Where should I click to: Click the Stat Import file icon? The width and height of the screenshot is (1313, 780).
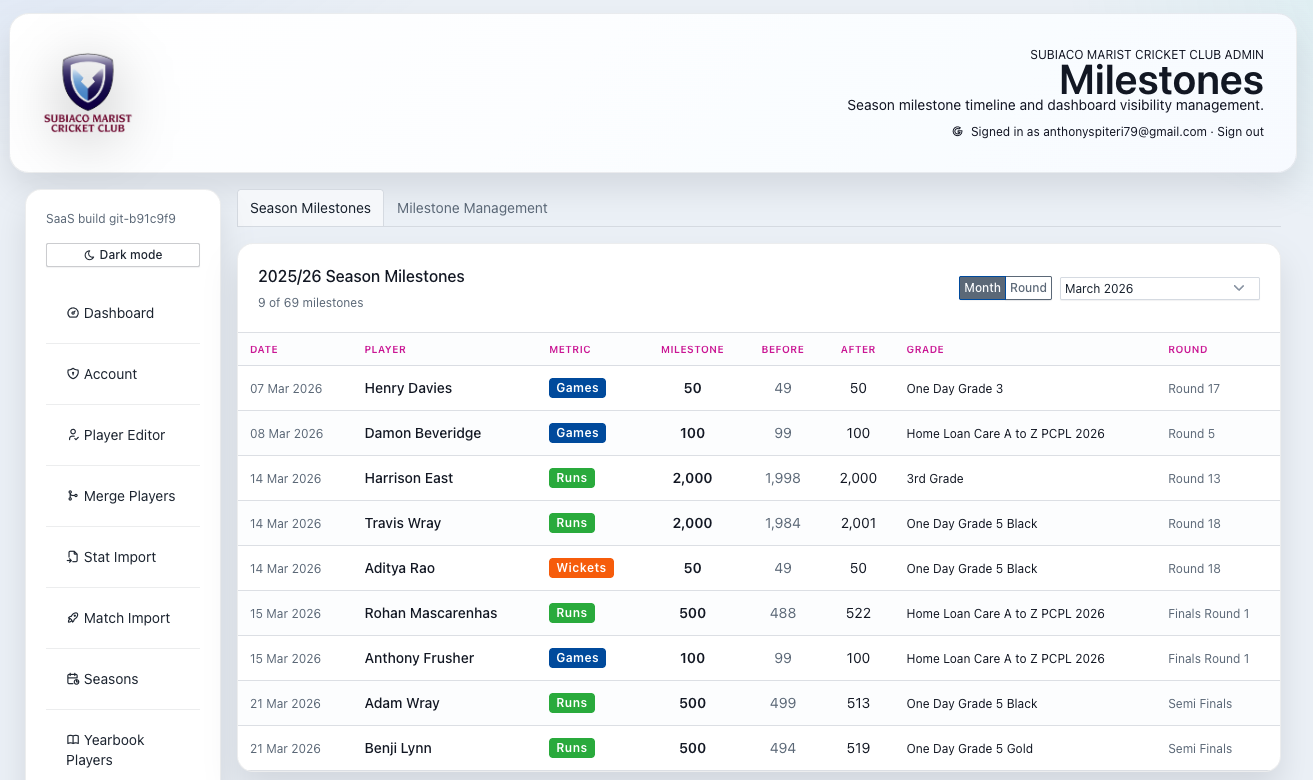(72, 557)
